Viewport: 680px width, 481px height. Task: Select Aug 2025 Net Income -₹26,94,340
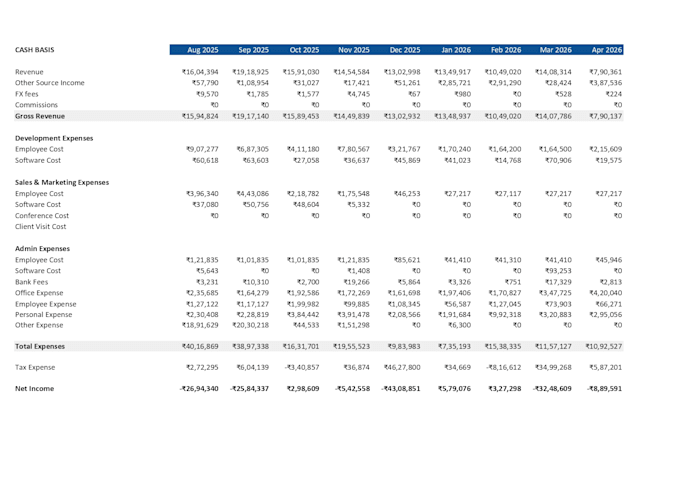click(x=199, y=389)
